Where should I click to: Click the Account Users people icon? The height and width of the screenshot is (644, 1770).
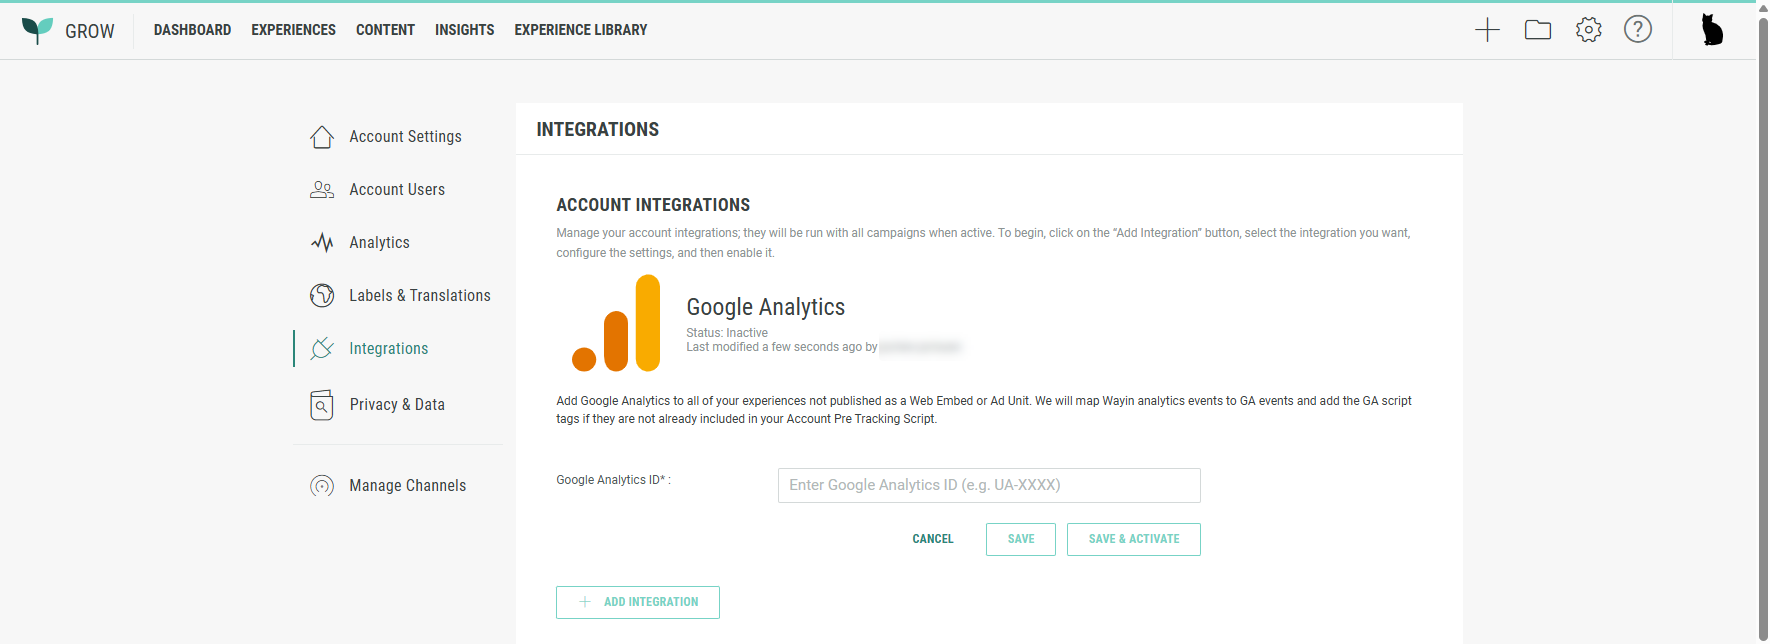tap(322, 190)
